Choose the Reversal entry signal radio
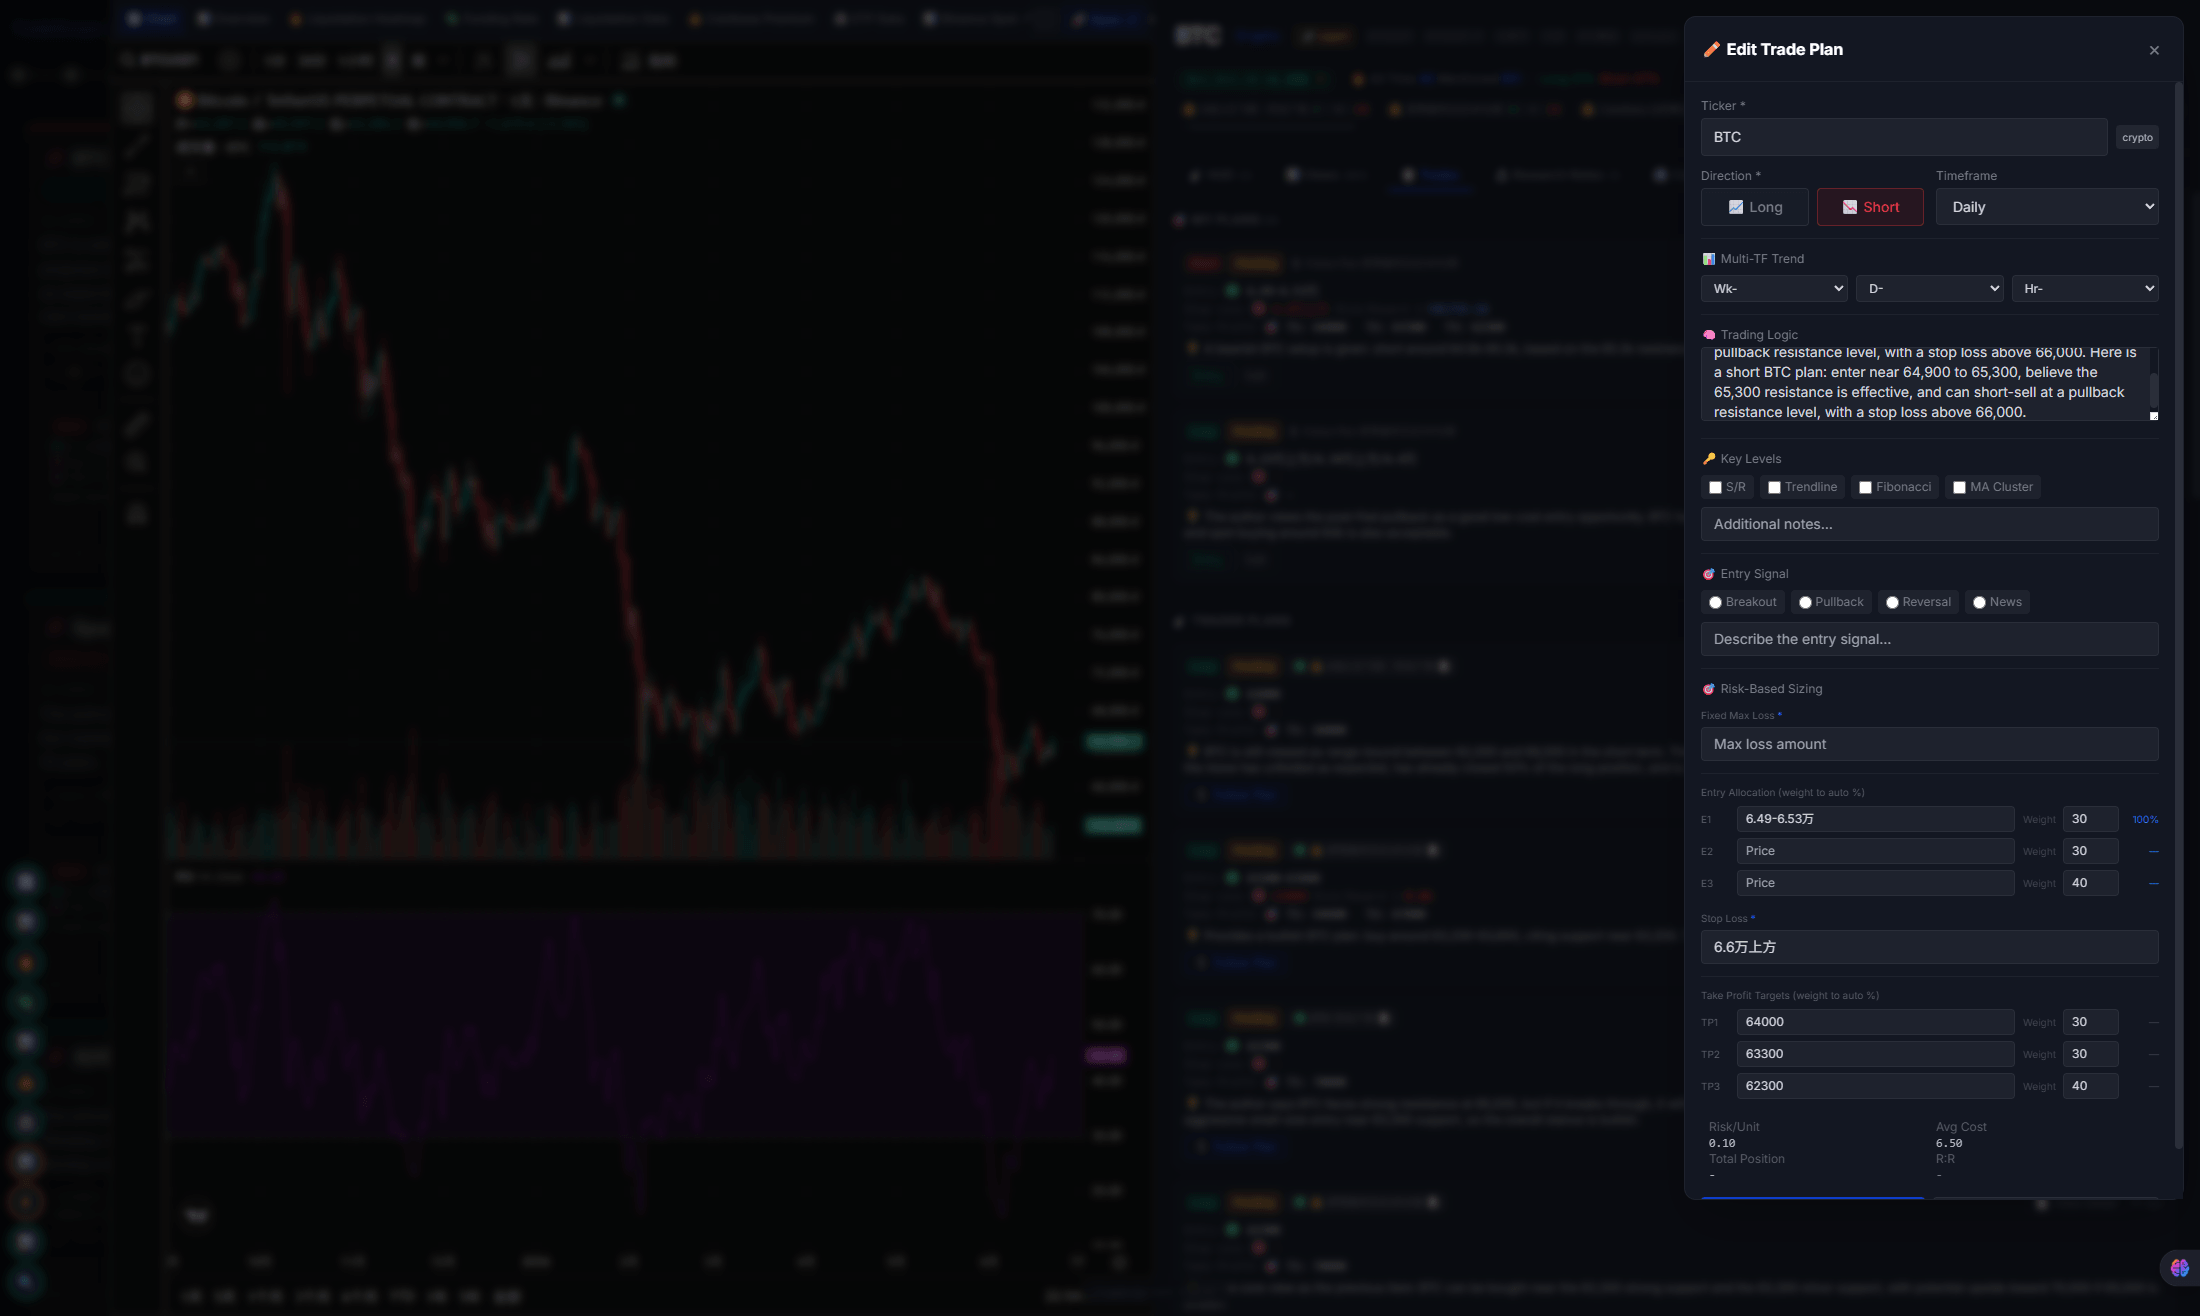This screenshot has height=1316, width=2200. (x=1892, y=603)
